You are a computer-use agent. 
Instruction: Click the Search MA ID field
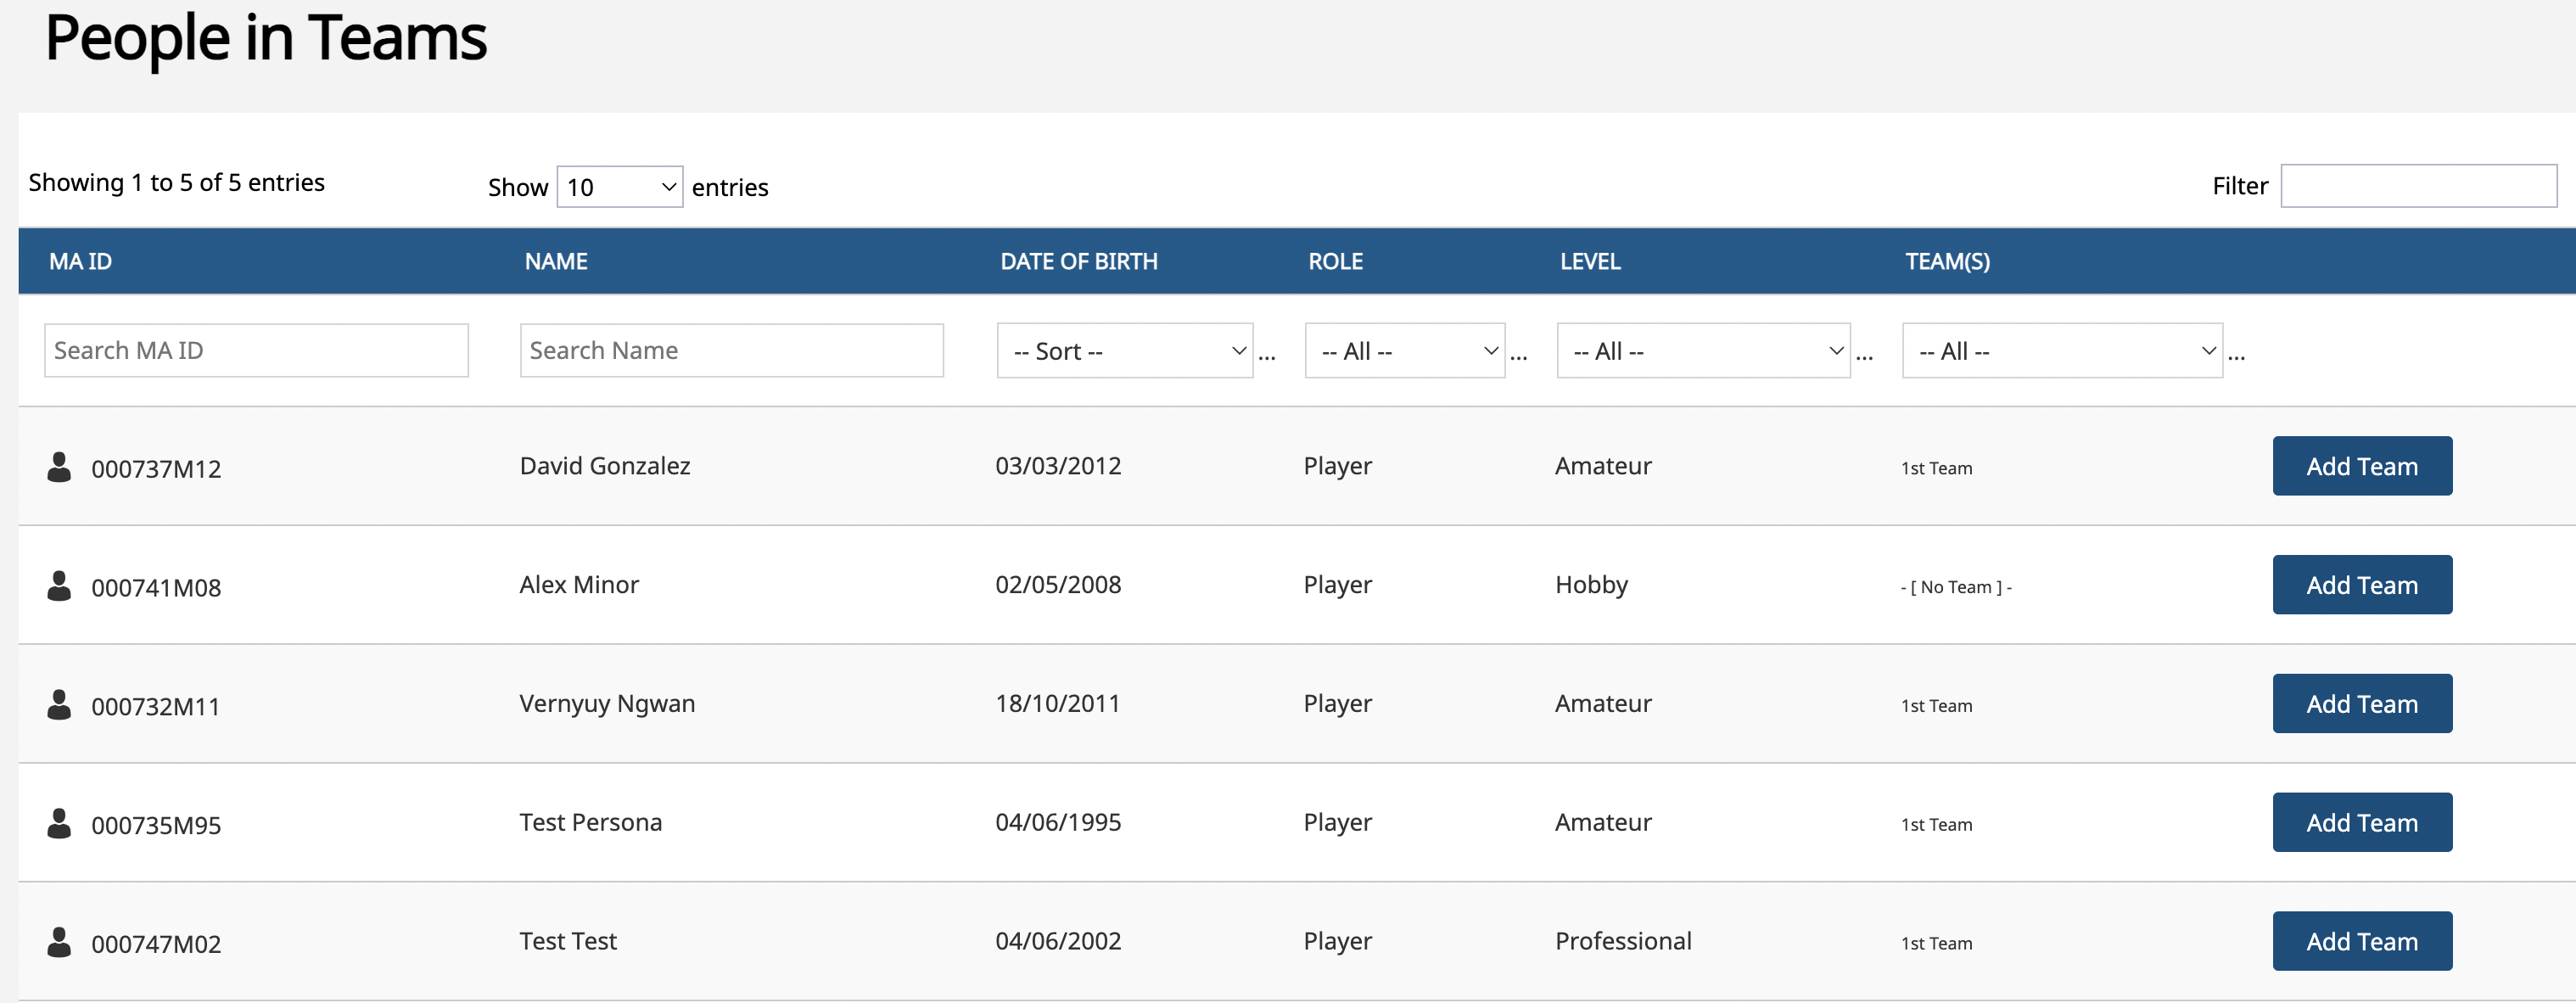[256, 350]
